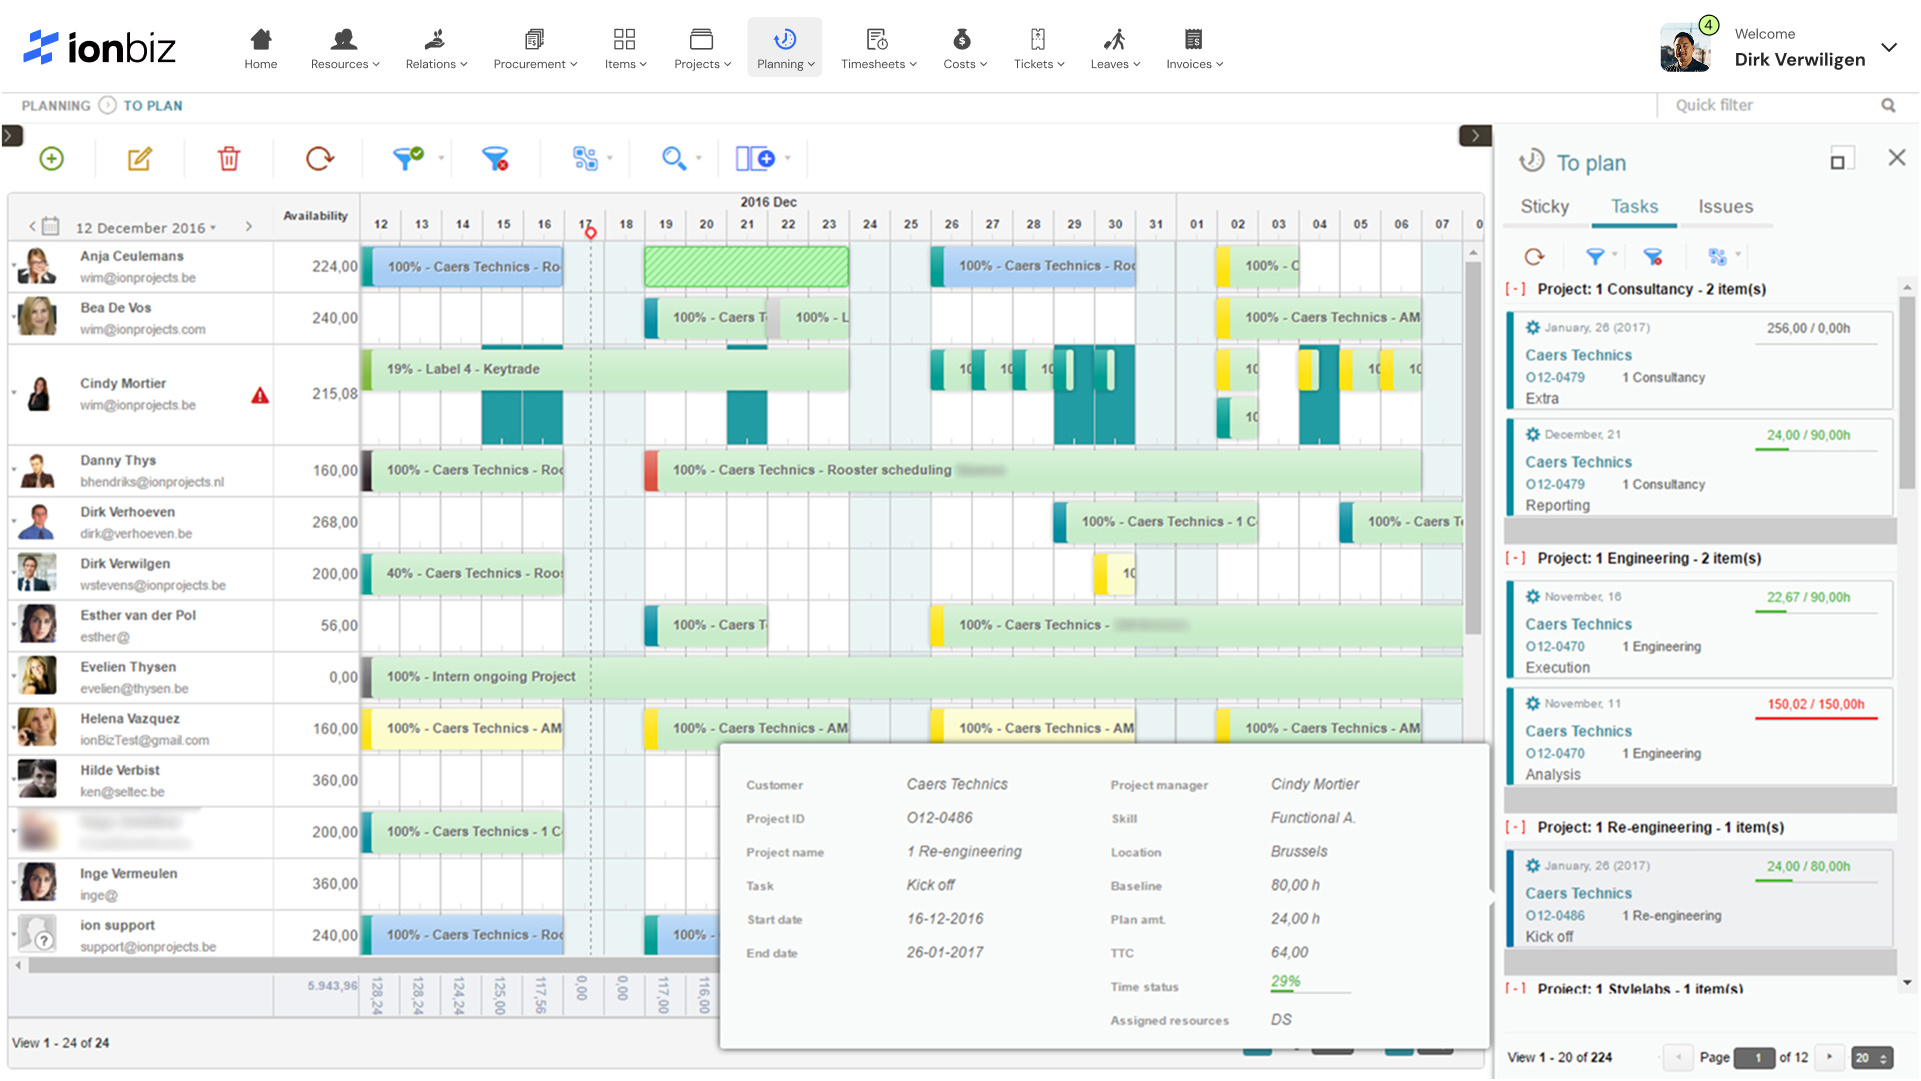
Task: Open the 12 December 2016 date dropdown
Action: 146,227
